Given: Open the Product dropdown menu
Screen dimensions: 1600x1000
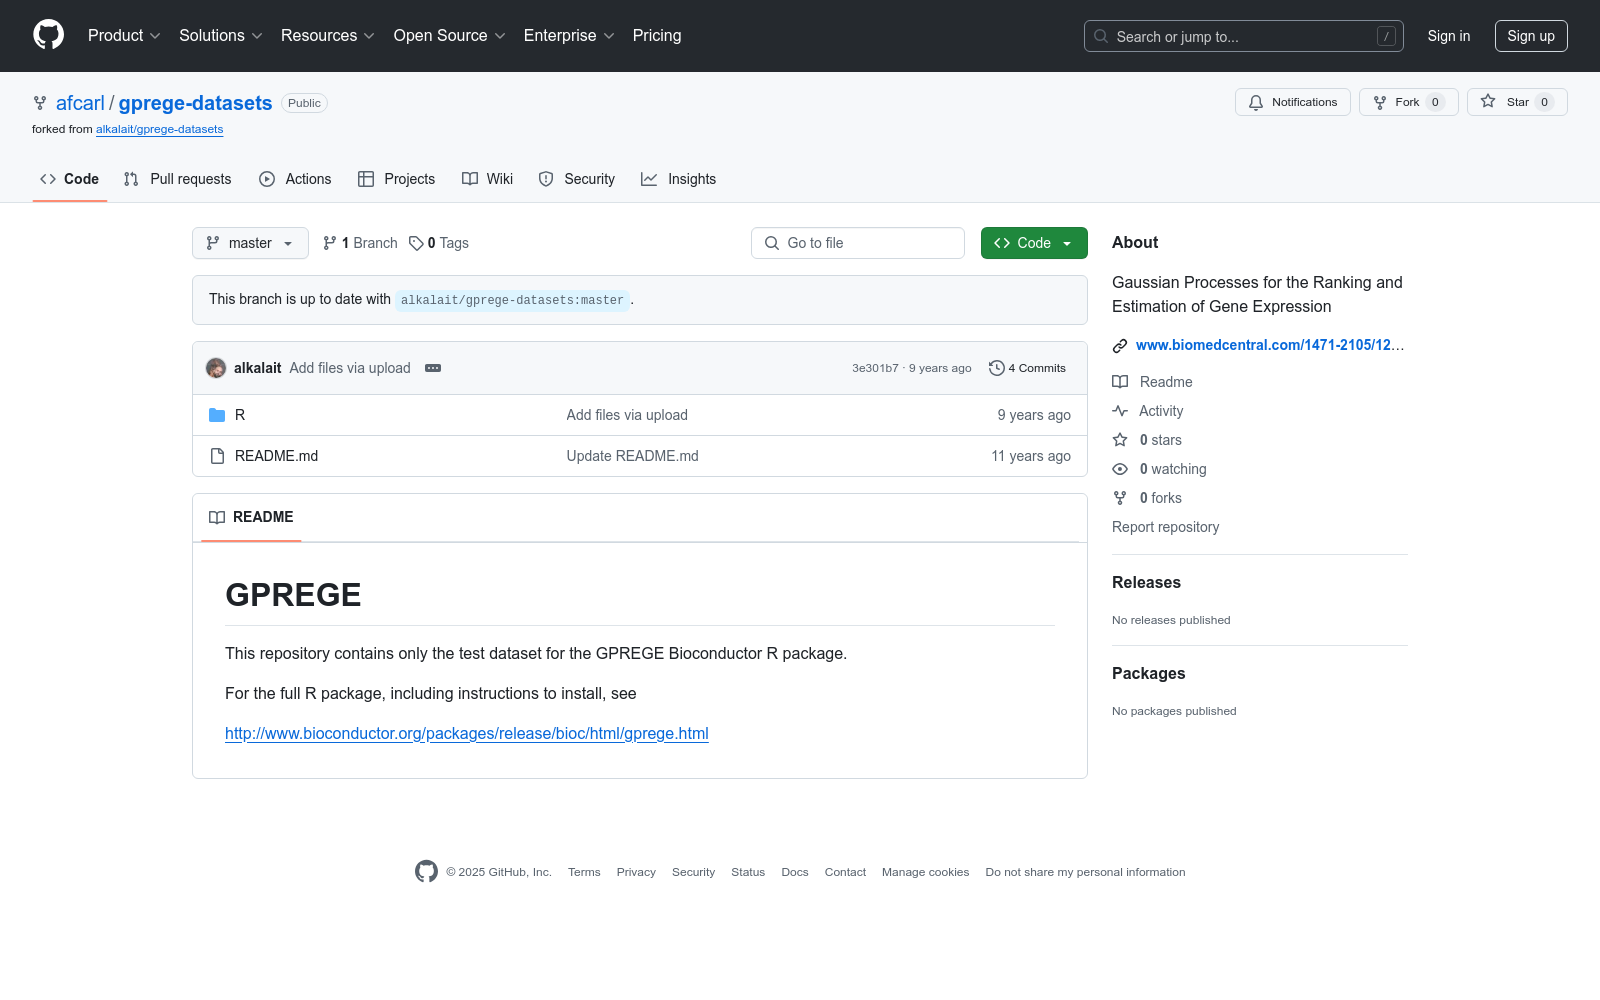Looking at the screenshot, I should pyautogui.click(x=124, y=35).
